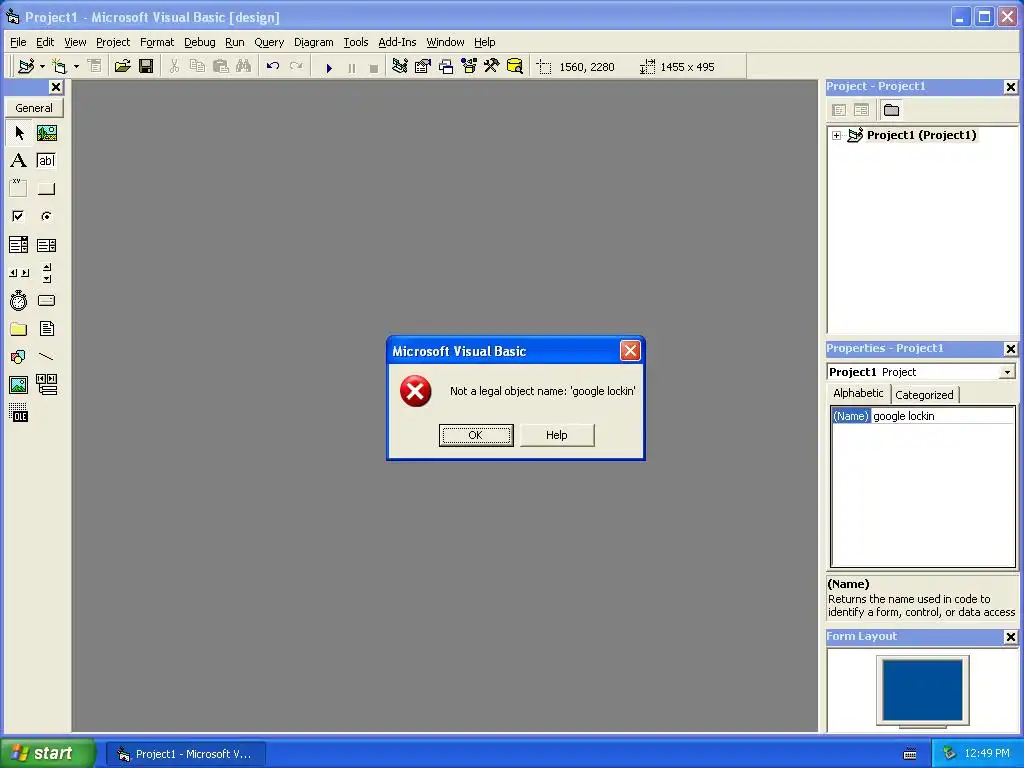
Task: Open the Help menu
Action: click(485, 42)
